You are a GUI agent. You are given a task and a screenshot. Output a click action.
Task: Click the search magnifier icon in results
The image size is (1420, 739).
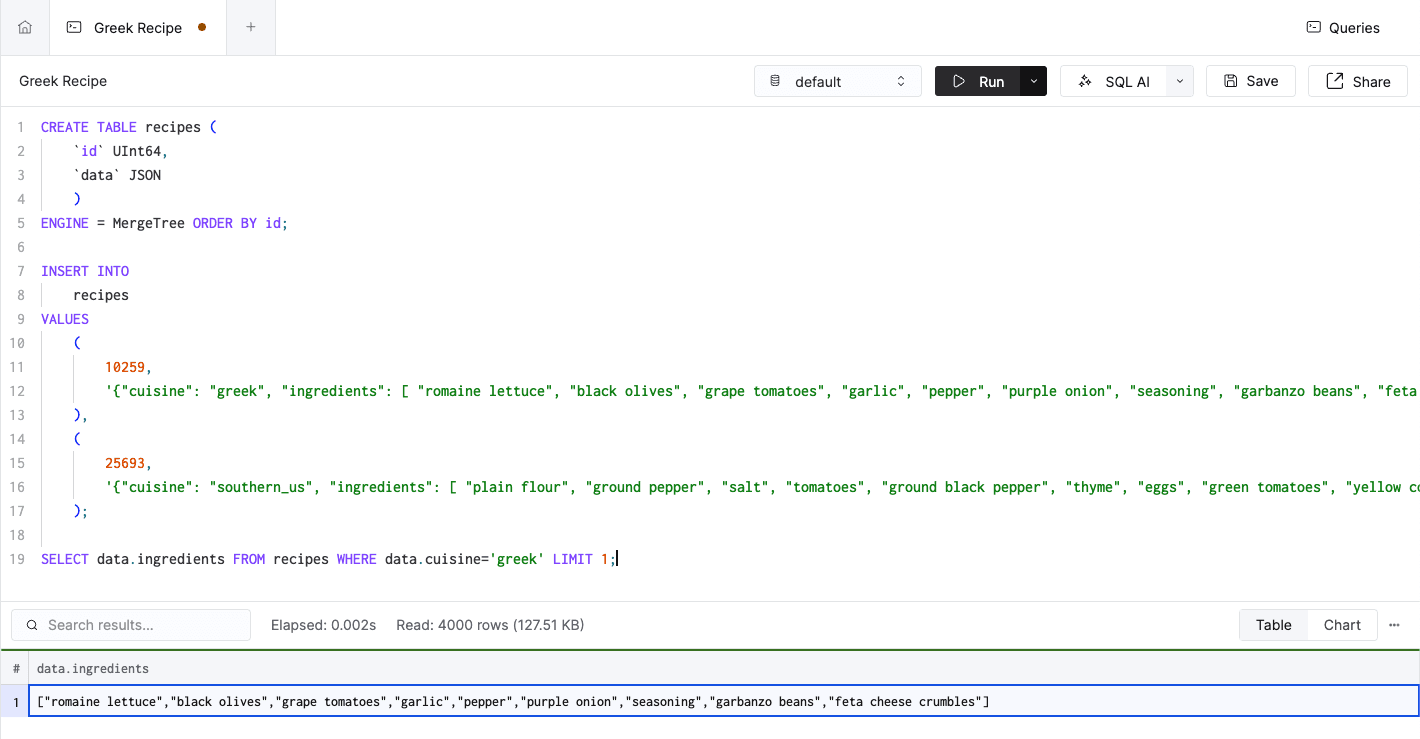[32, 625]
